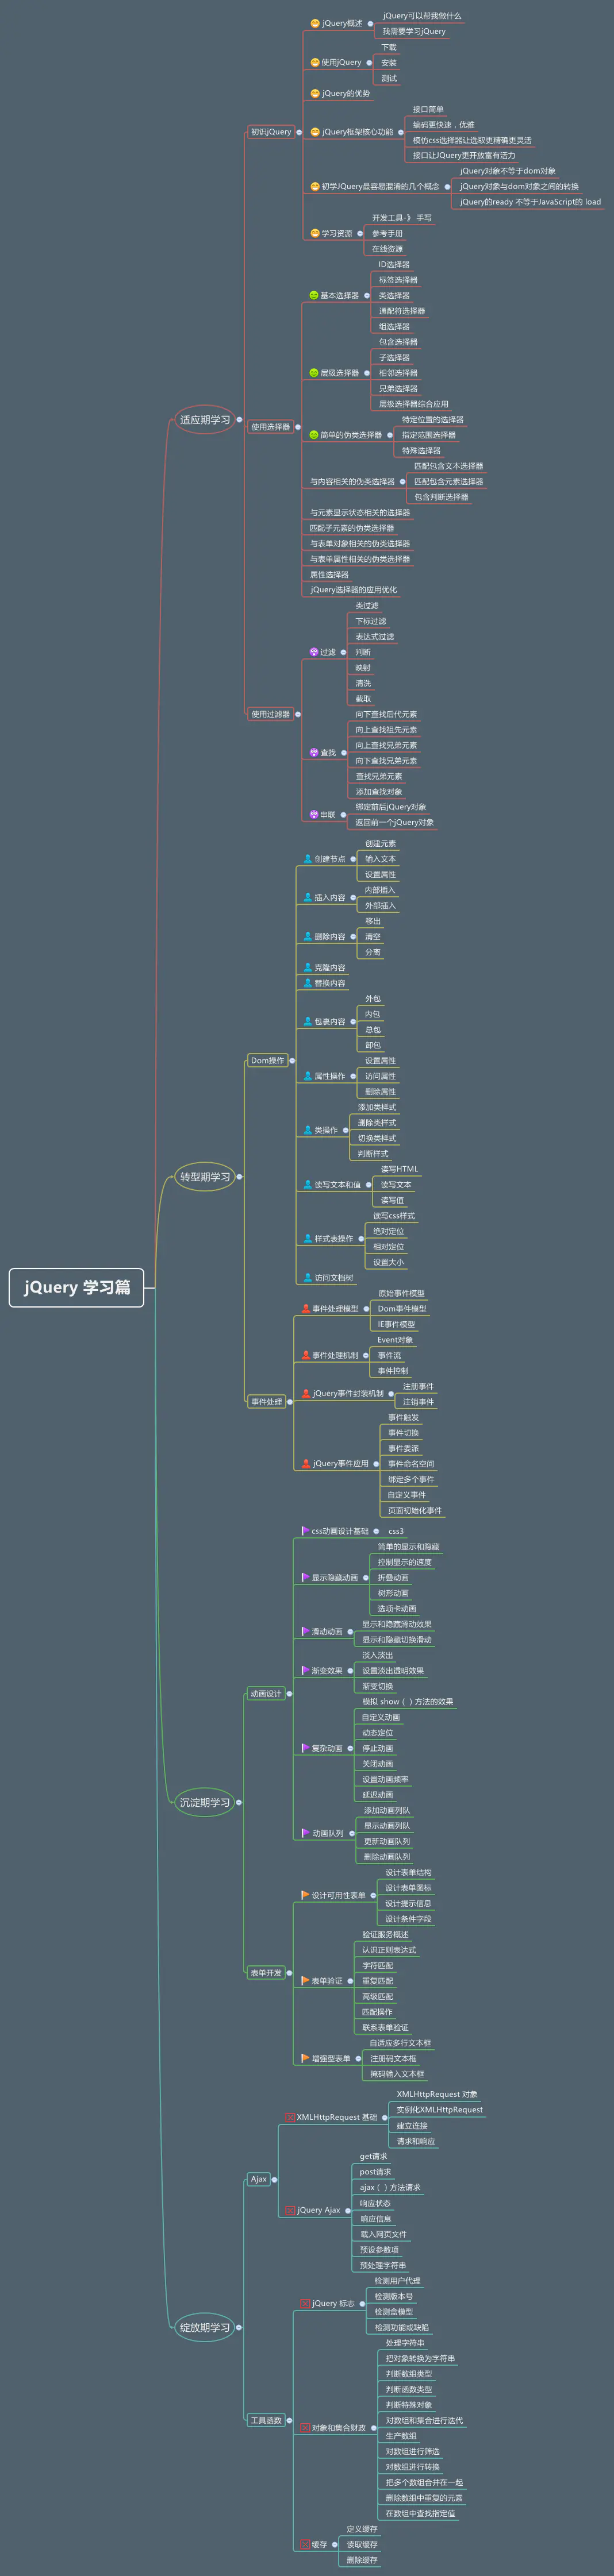Click the purple alien icon beside 查找
This screenshot has height=2576, width=614.
(314, 753)
